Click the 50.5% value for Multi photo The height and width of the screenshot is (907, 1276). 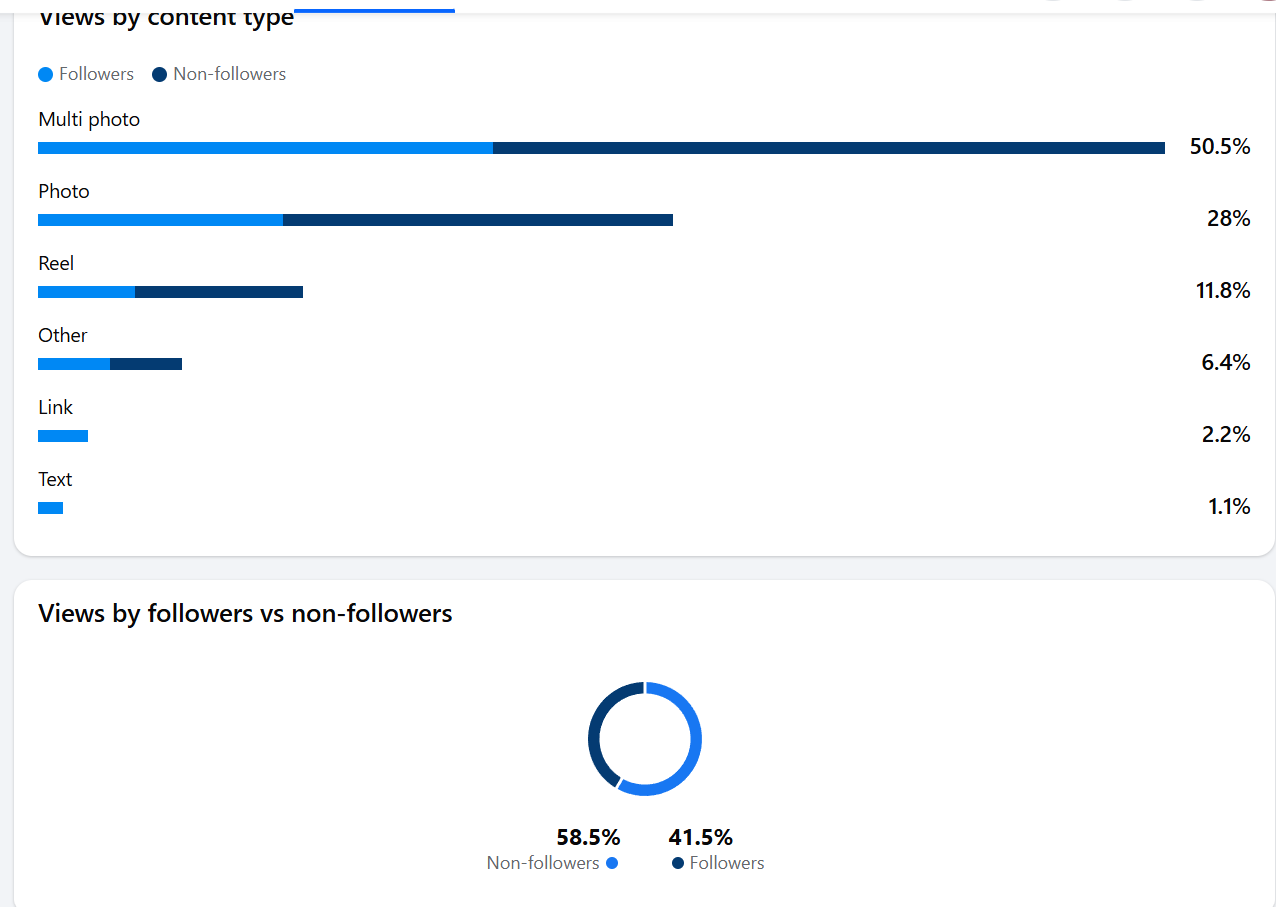point(1219,147)
